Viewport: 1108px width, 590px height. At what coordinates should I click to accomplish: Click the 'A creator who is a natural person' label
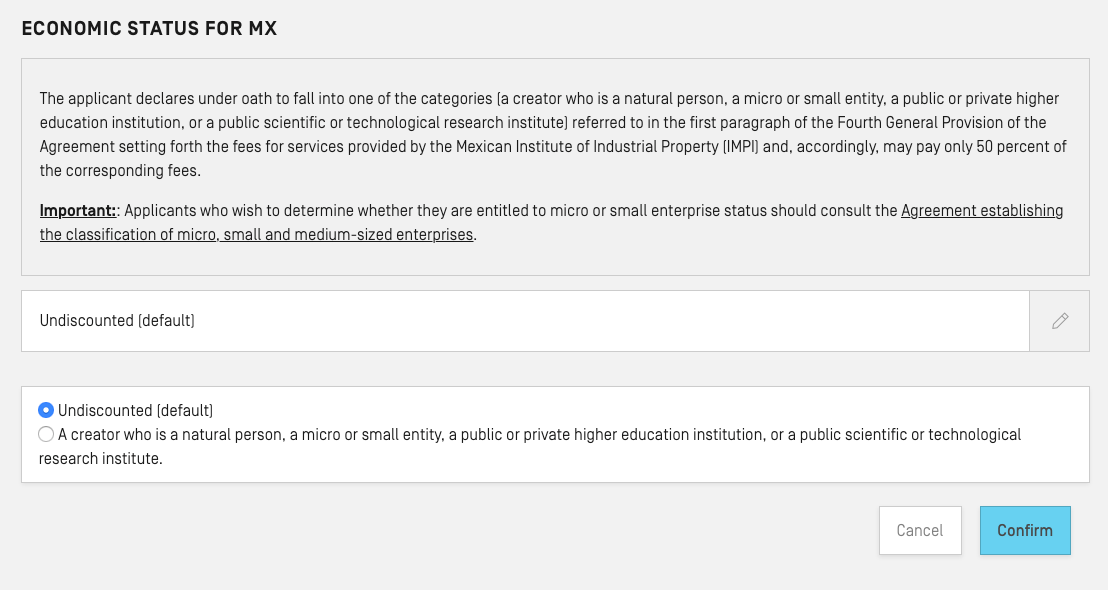(170, 435)
